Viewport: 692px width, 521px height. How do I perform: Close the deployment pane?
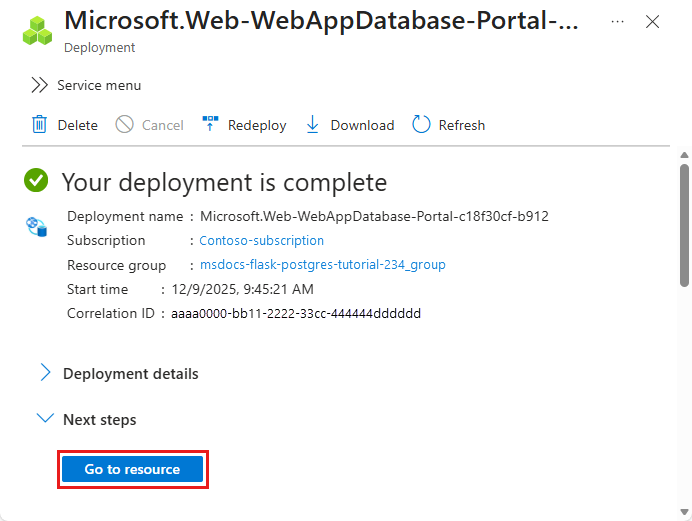click(x=652, y=22)
